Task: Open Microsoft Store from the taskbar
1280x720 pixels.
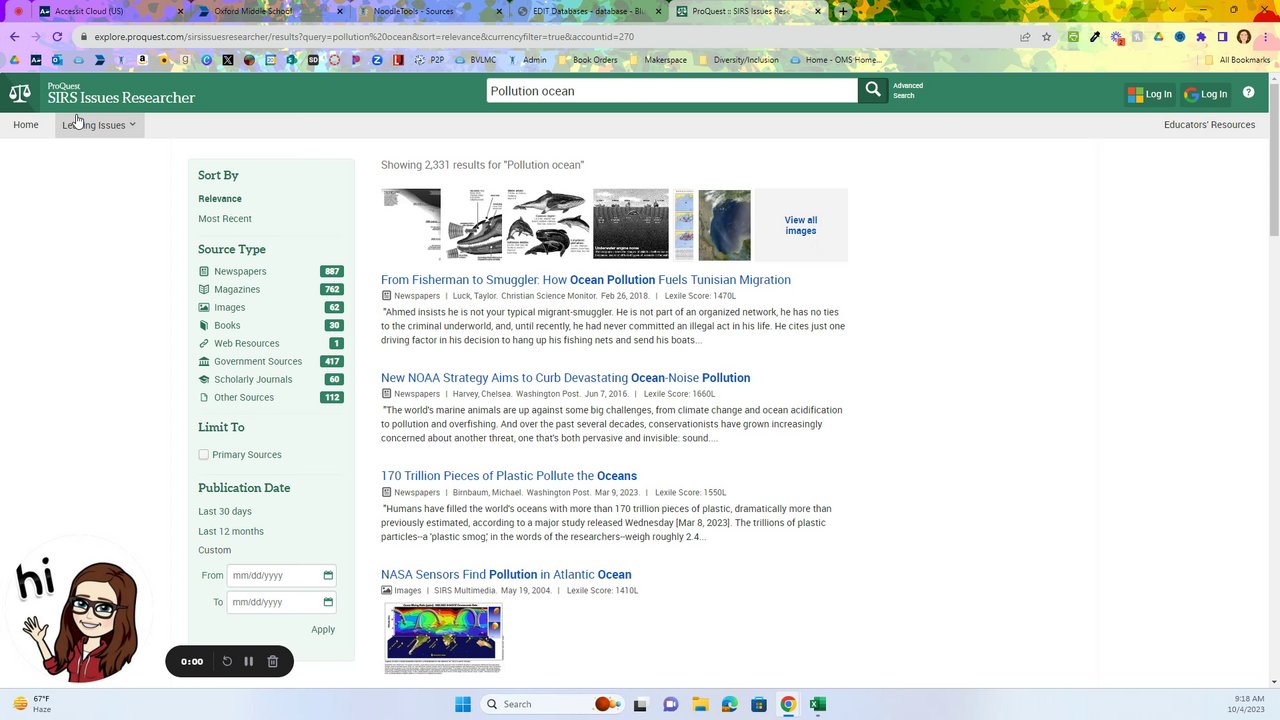Action: coord(759,704)
